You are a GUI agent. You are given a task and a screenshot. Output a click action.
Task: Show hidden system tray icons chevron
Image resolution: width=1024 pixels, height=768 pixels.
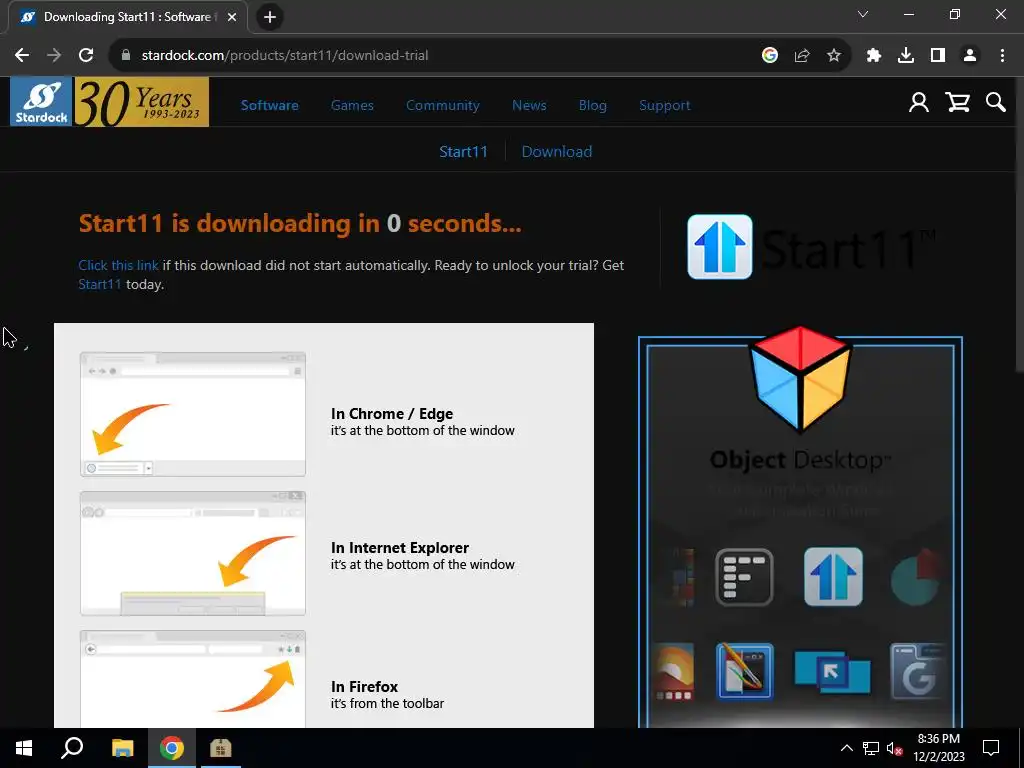click(846, 748)
